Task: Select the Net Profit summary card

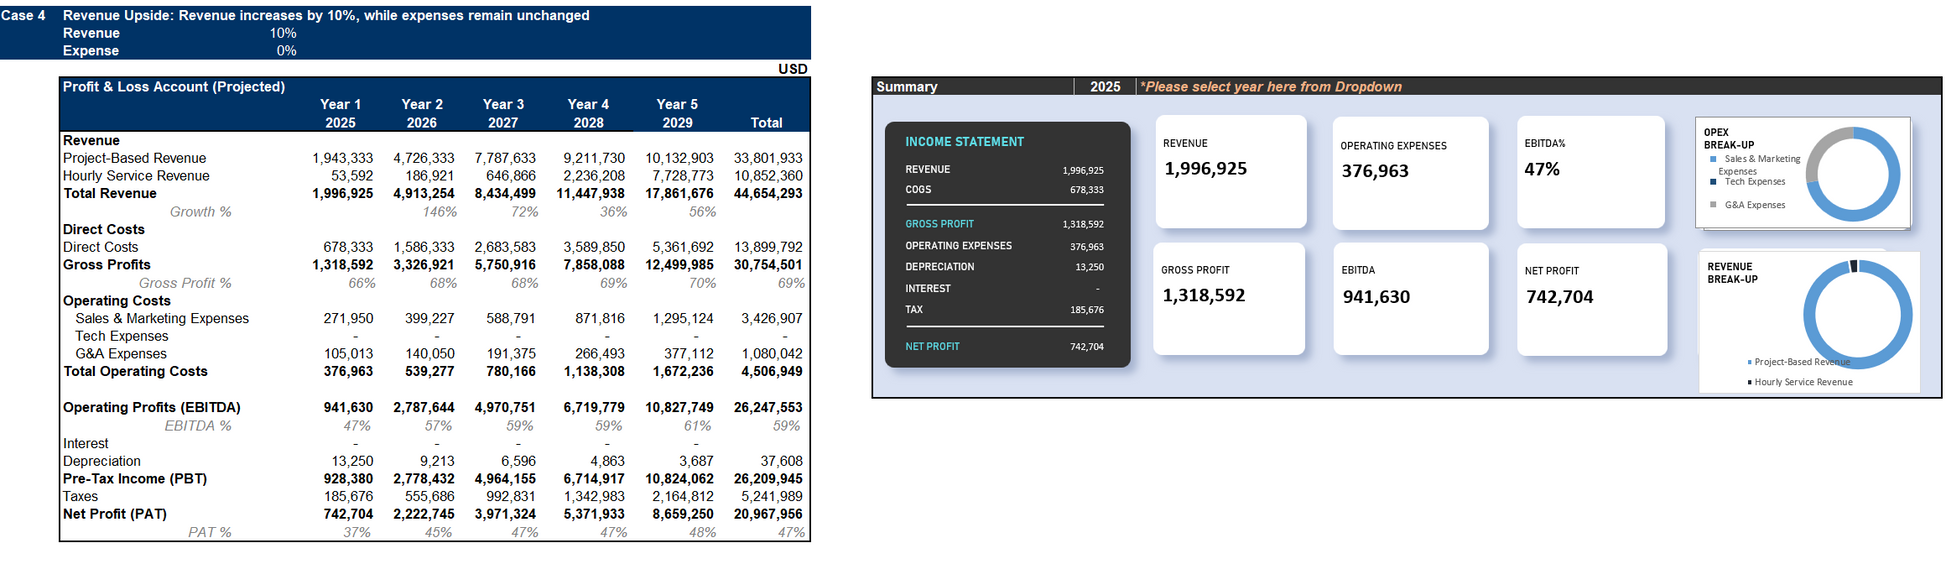Action: tap(1591, 298)
